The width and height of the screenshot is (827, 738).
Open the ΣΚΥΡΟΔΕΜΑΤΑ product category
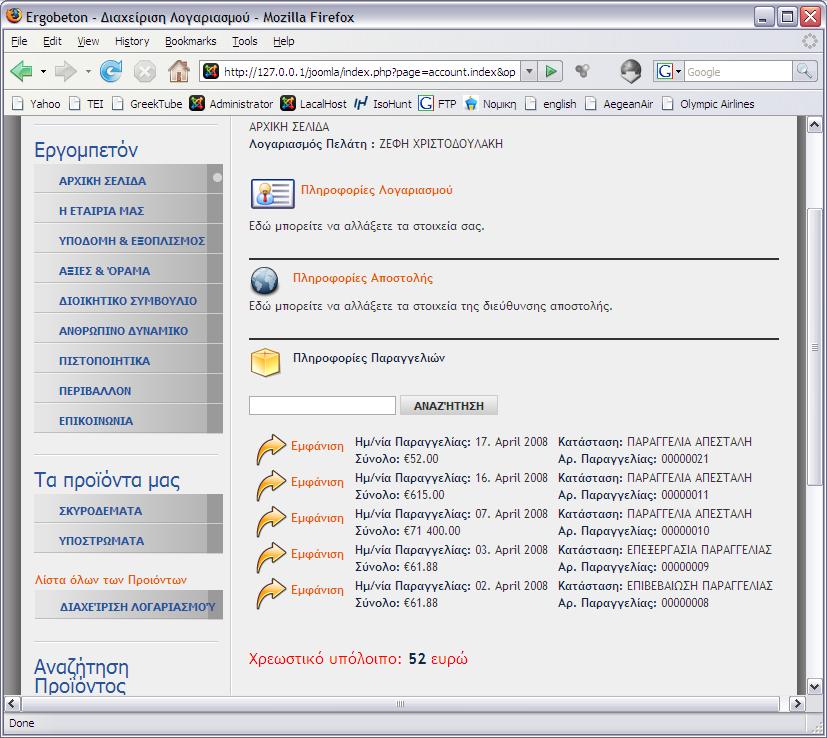point(128,511)
